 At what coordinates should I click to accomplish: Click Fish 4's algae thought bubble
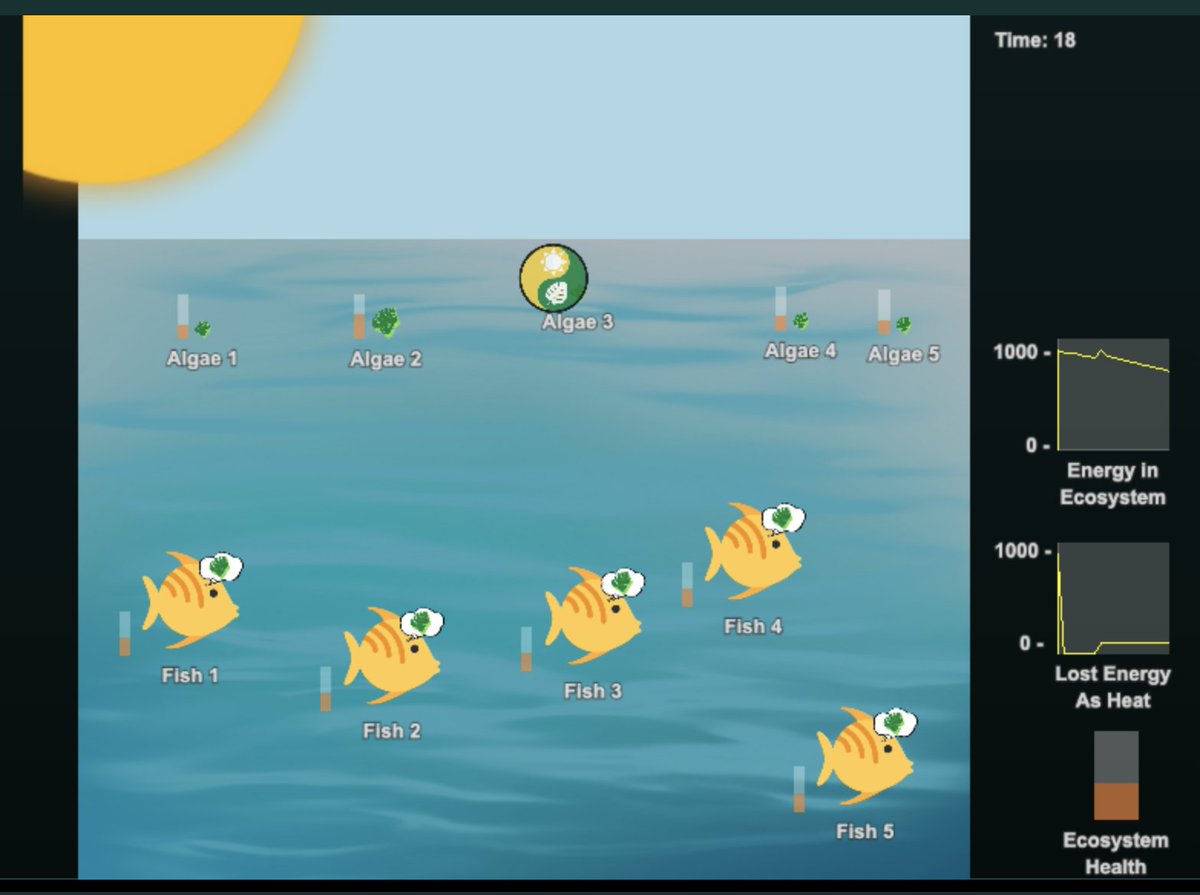click(784, 518)
